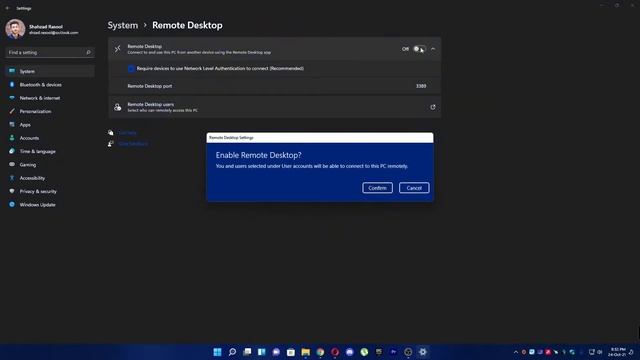
Task: Open the Remote Desktop users row
Action: coord(275,107)
